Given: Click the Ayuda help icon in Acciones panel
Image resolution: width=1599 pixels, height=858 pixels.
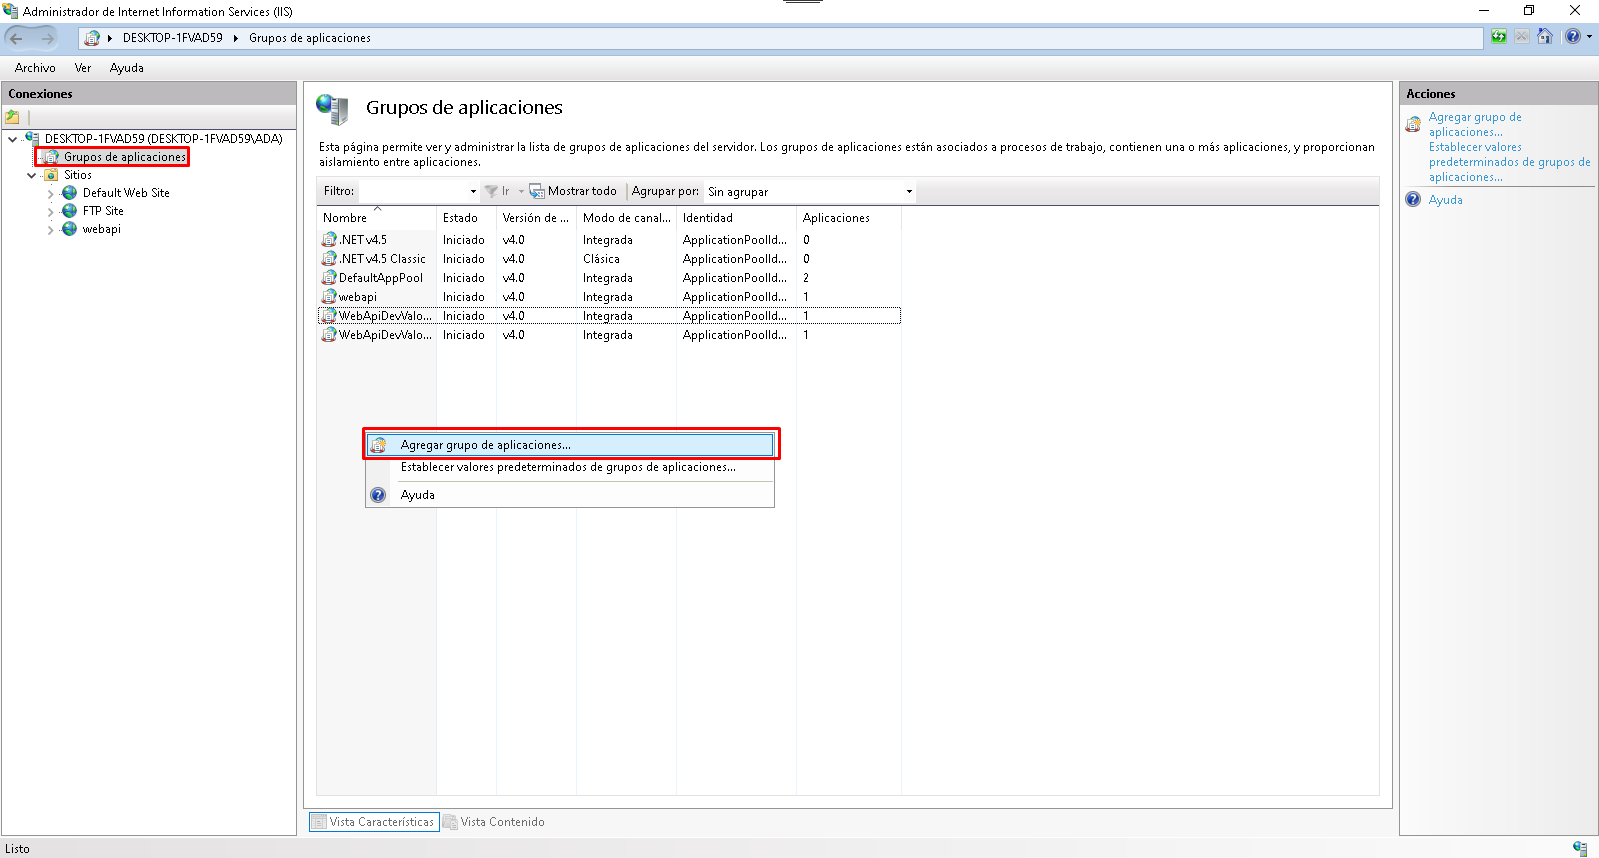Looking at the screenshot, I should point(1413,200).
